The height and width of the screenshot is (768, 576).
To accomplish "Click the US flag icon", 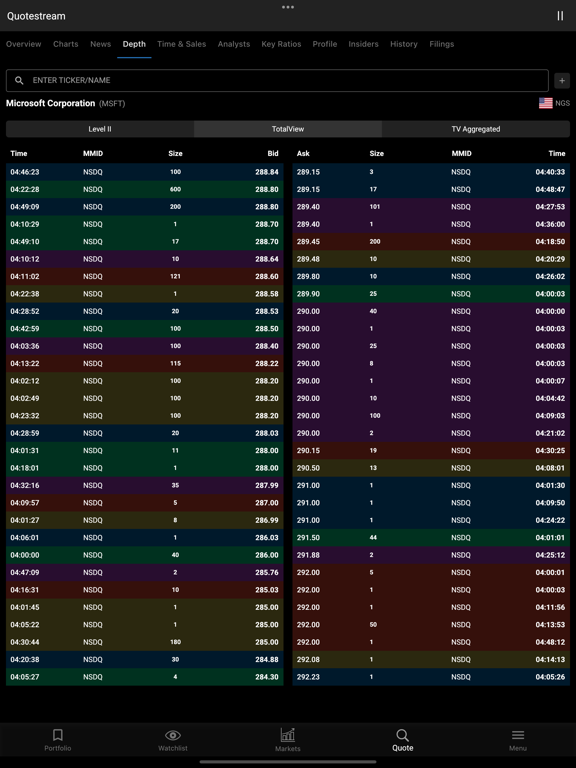I will (x=546, y=103).
